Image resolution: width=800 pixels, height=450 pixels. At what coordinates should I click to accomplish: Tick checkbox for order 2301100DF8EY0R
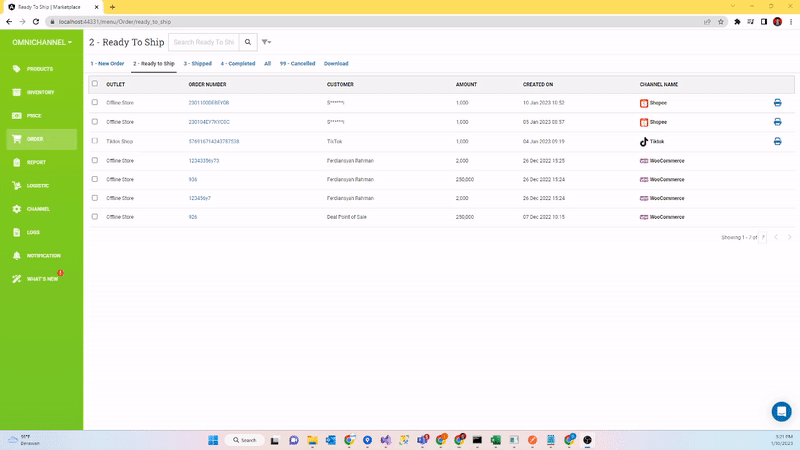tap(94, 102)
